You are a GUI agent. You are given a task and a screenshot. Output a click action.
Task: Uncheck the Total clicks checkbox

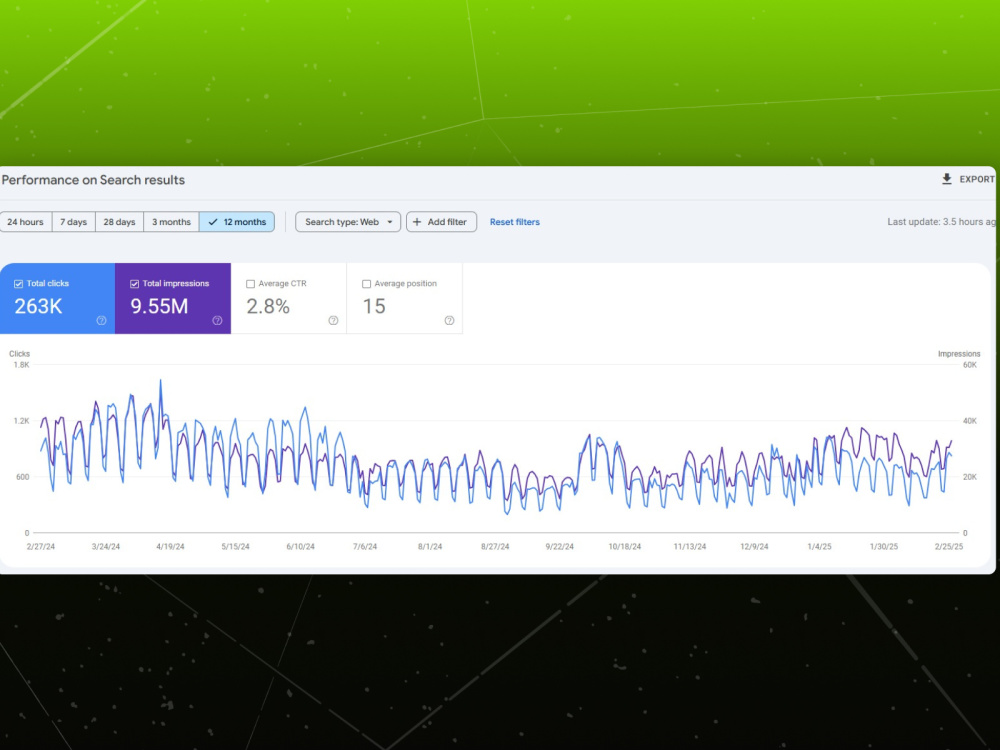(x=18, y=284)
